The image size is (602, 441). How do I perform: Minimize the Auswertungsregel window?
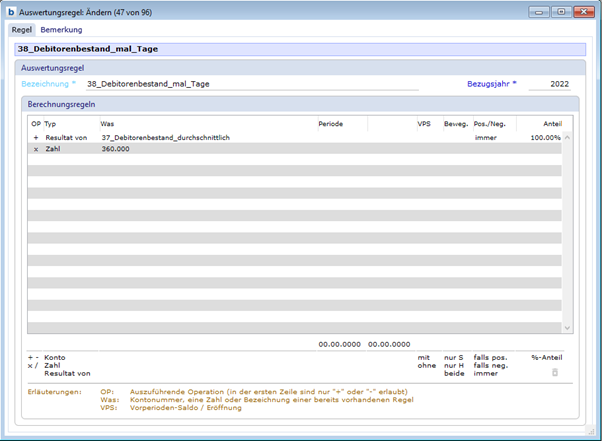[x=541, y=12]
